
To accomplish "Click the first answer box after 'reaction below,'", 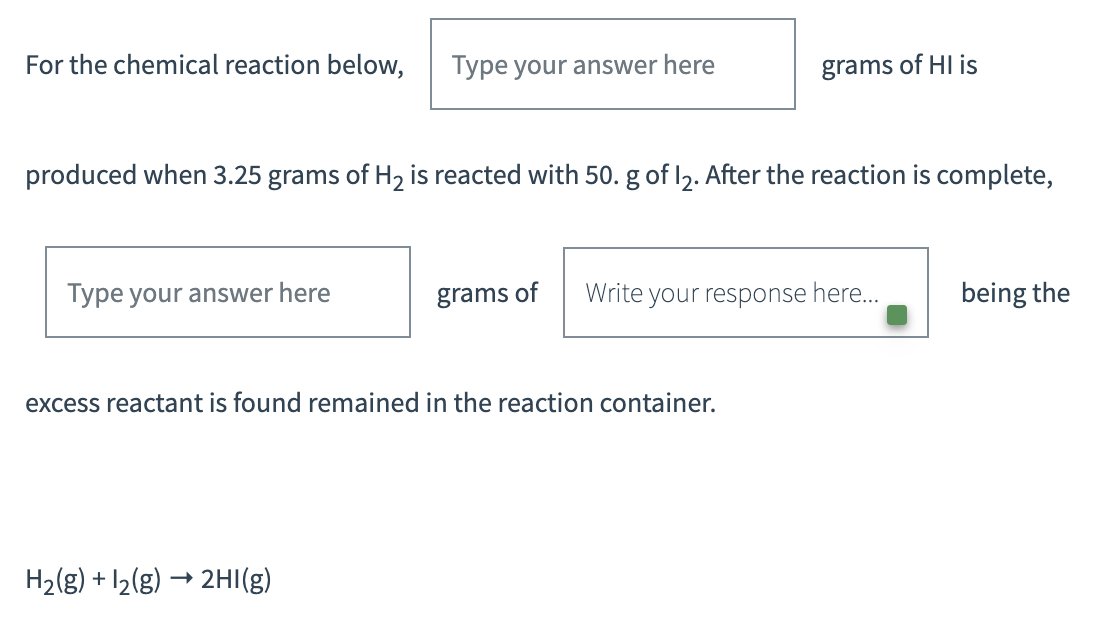I will [612, 64].
